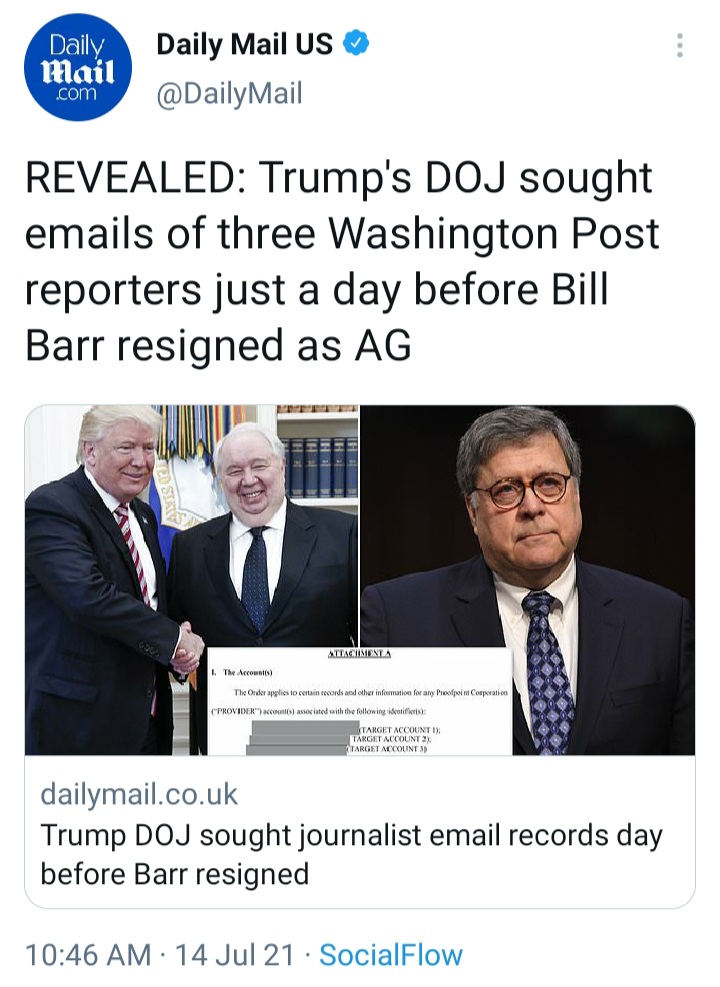Open the @DailyMail handle

[229, 93]
